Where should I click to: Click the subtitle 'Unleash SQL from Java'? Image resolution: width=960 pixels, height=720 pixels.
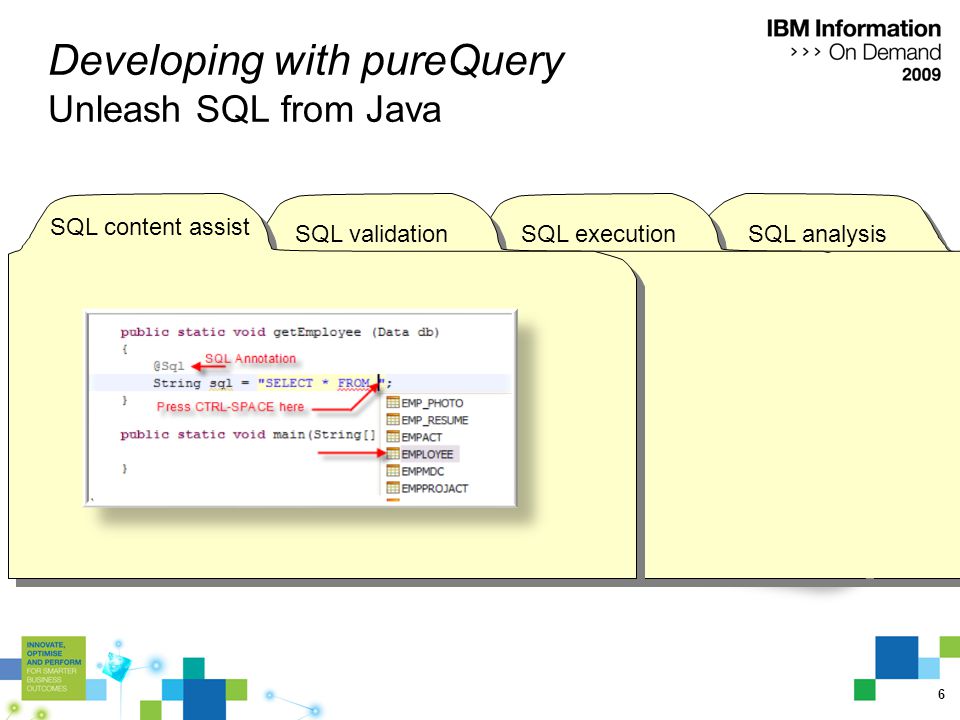[245, 110]
